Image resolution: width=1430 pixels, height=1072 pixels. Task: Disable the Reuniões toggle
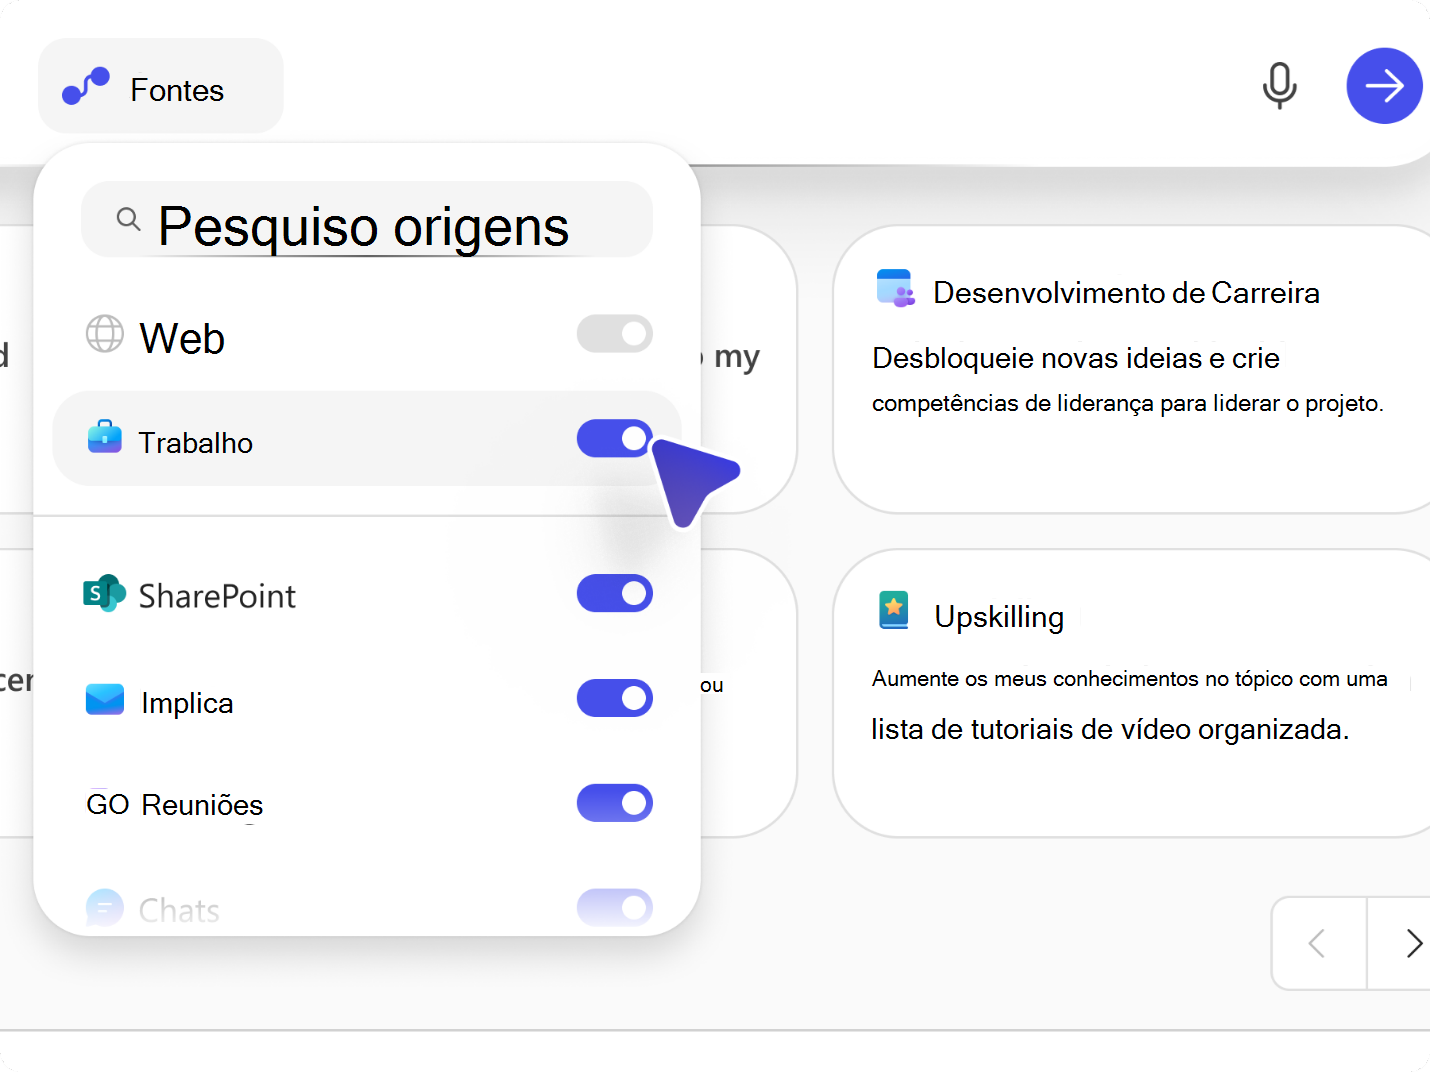(x=614, y=803)
